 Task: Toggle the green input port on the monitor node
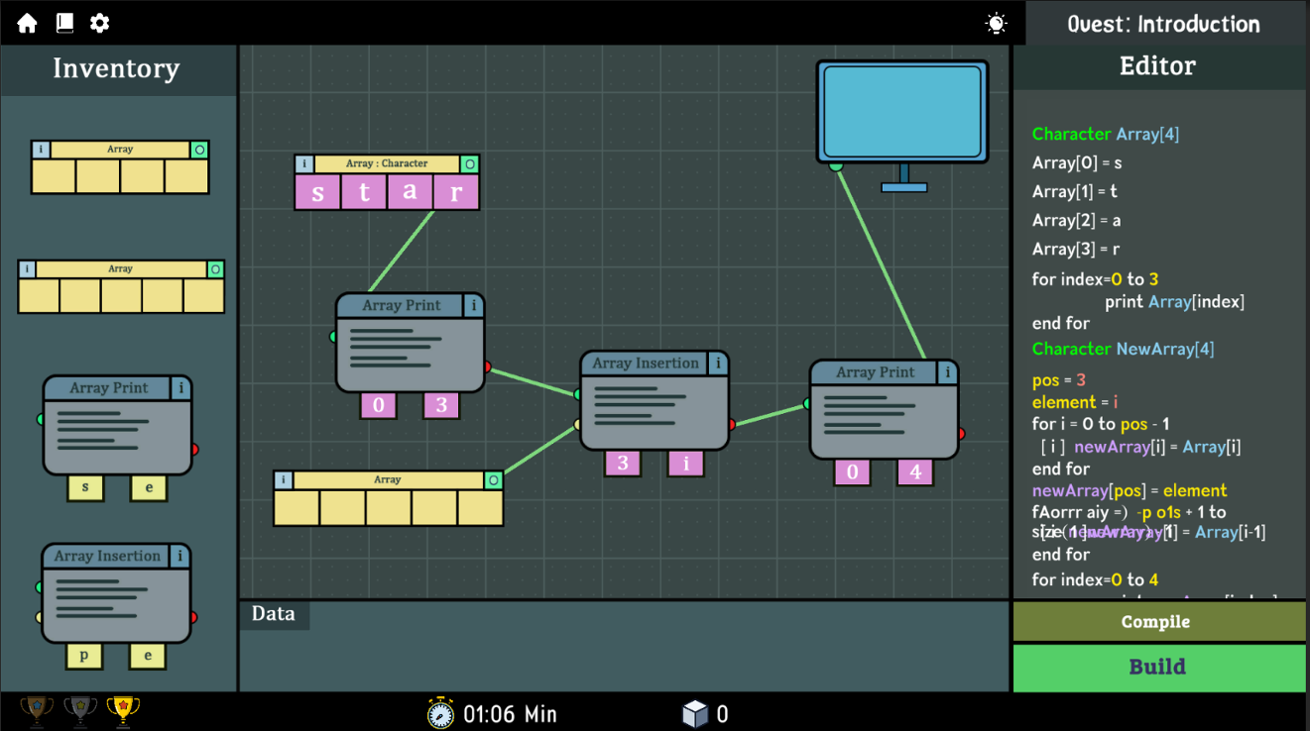[x=836, y=169]
